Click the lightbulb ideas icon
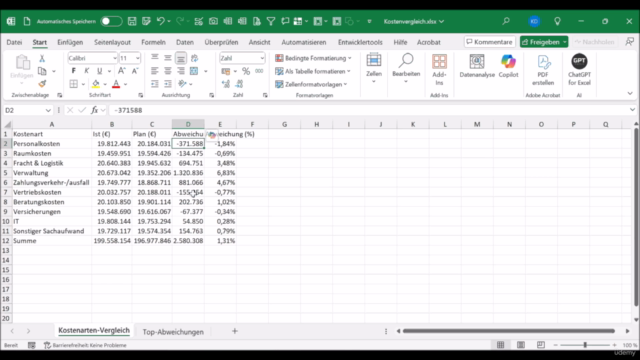This screenshot has width=640, height=360. [557, 21]
